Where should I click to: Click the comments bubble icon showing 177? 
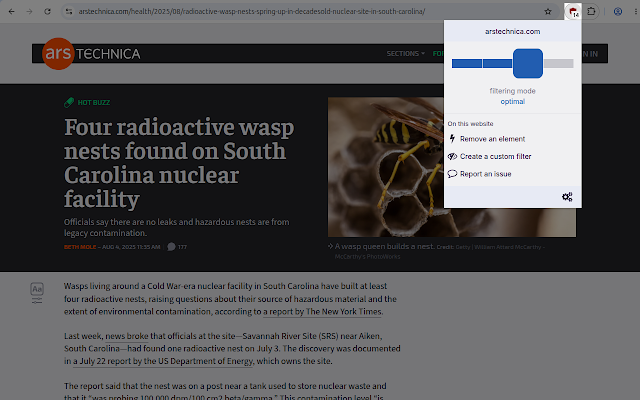pyautogui.click(x=171, y=247)
